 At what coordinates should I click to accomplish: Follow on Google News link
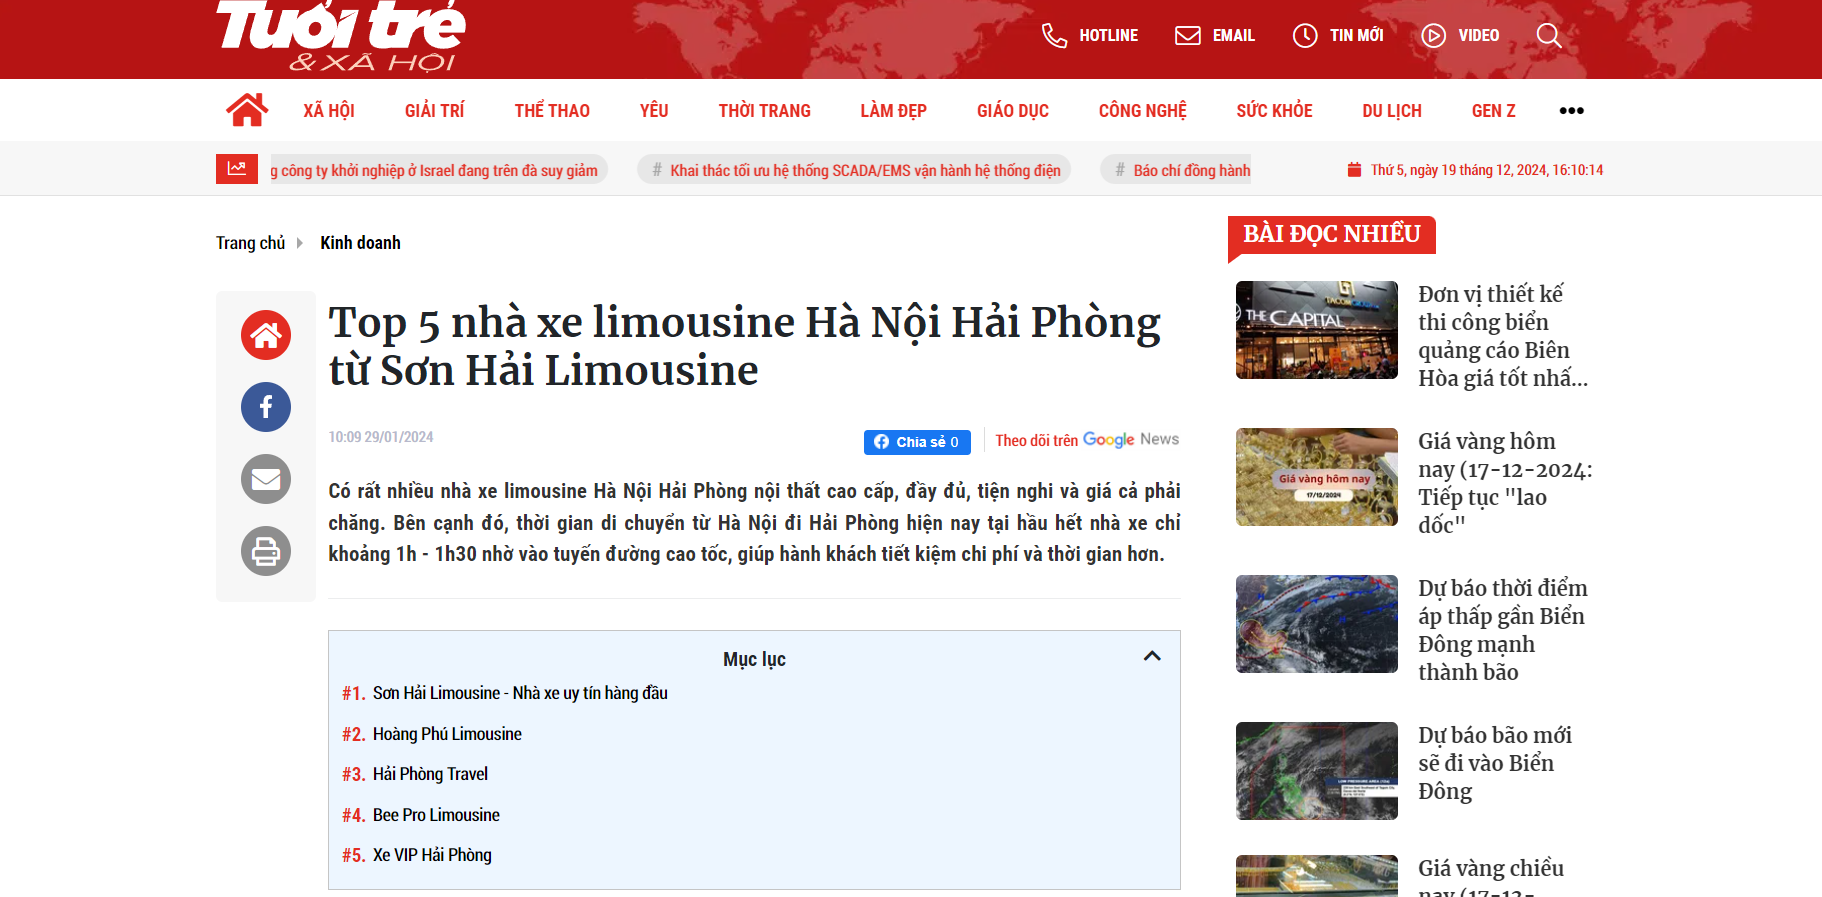1087,440
